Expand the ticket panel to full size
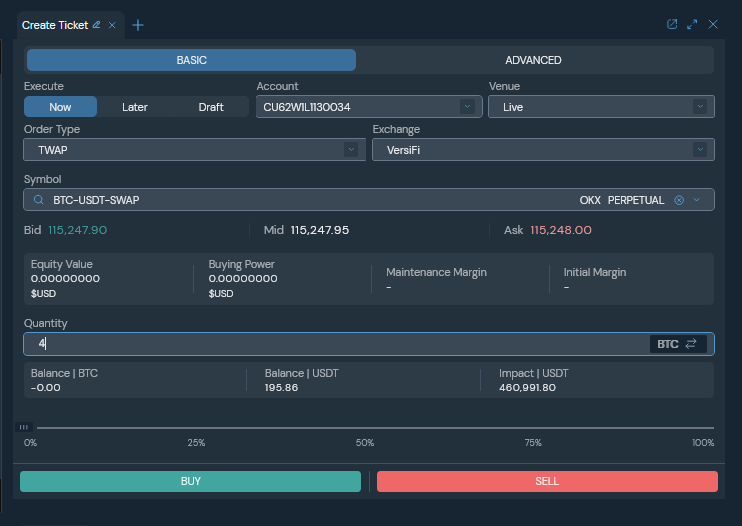Viewport: 742px width, 526px height. click(x=692, y=24)
